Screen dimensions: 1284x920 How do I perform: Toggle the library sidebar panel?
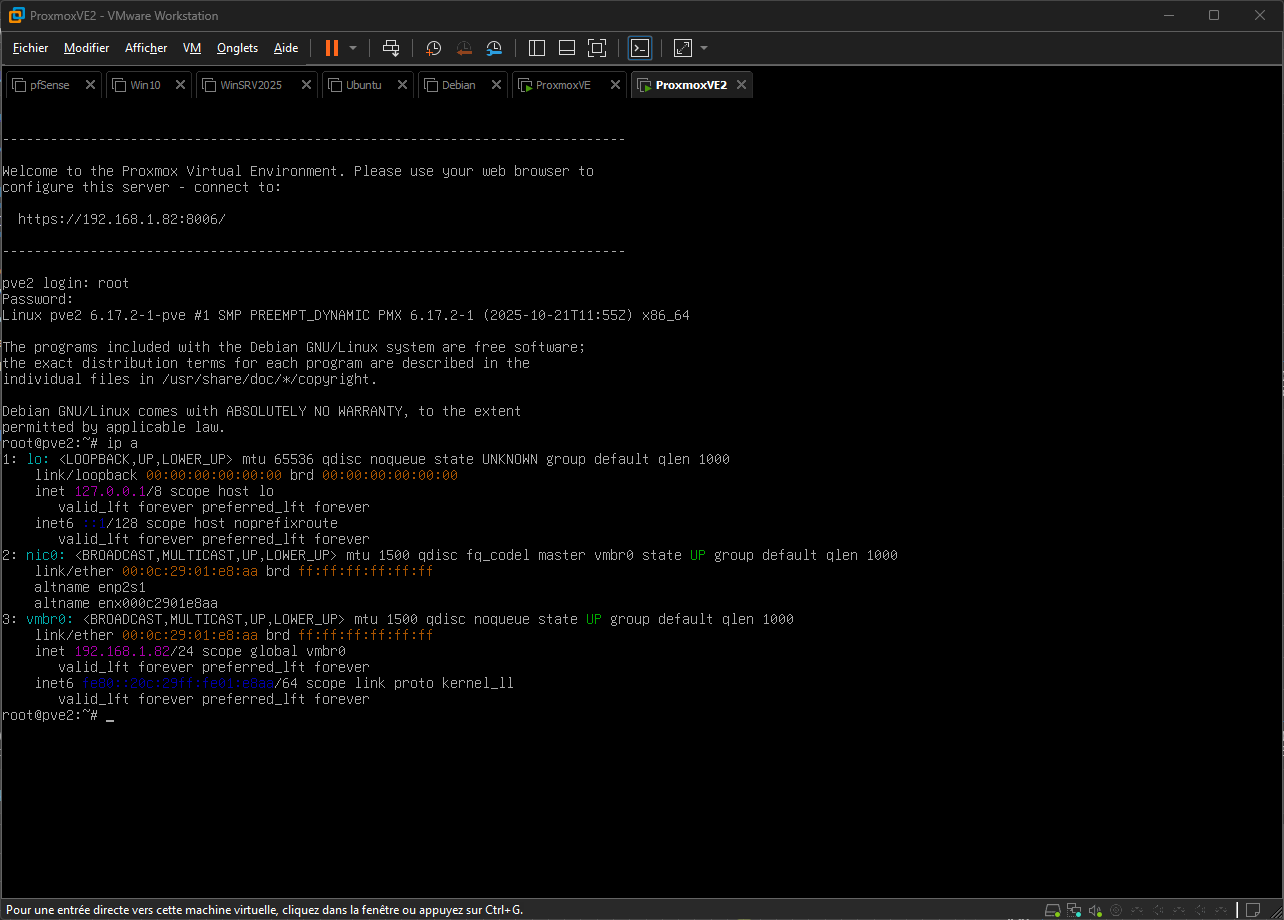point(537,48)
